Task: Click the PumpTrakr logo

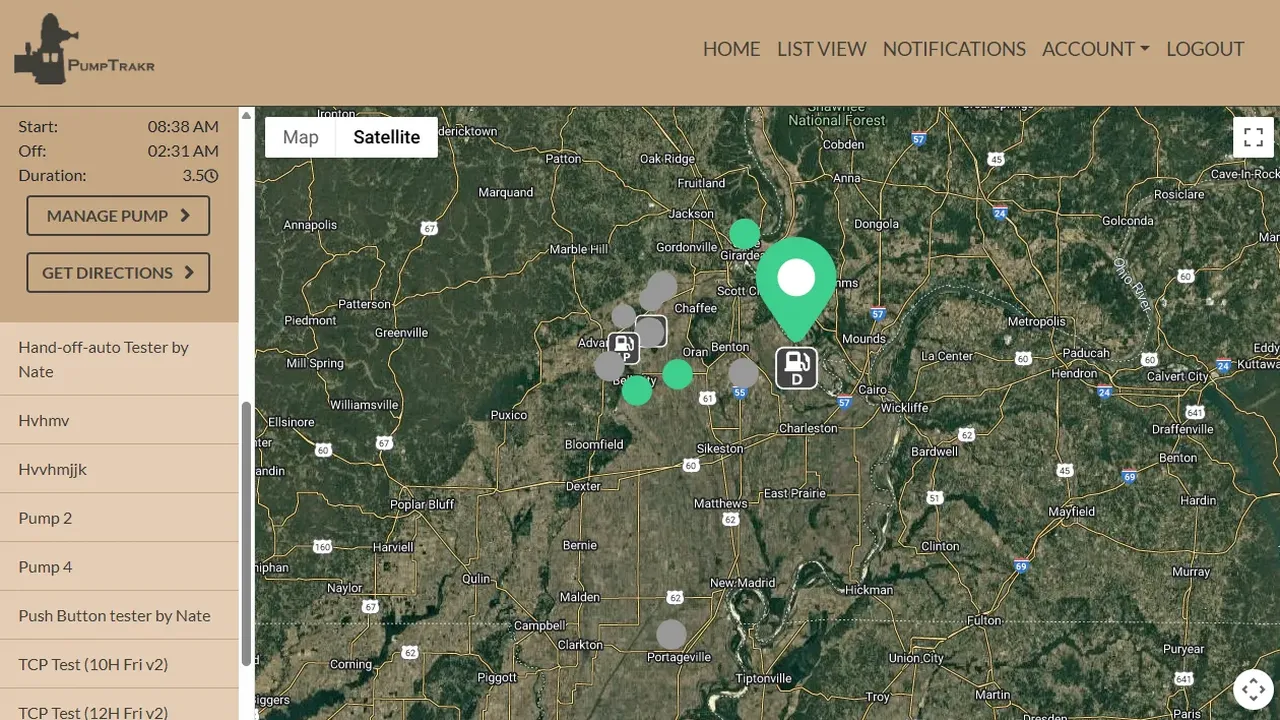Action: 85,50
